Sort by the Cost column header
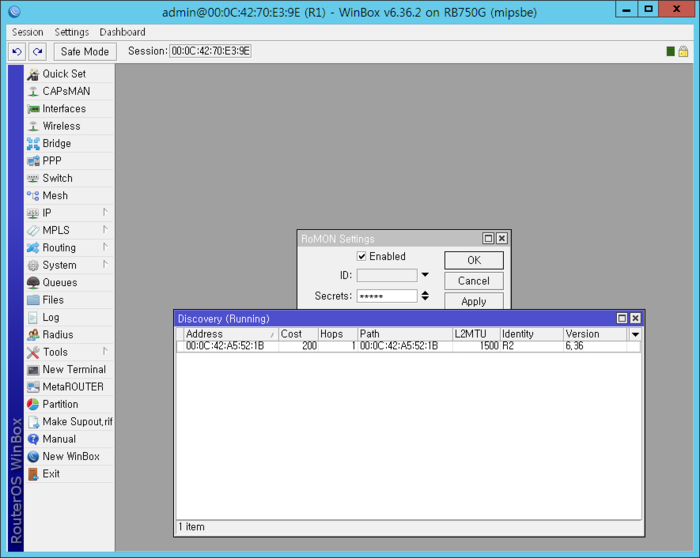 [x=298, y=334]
